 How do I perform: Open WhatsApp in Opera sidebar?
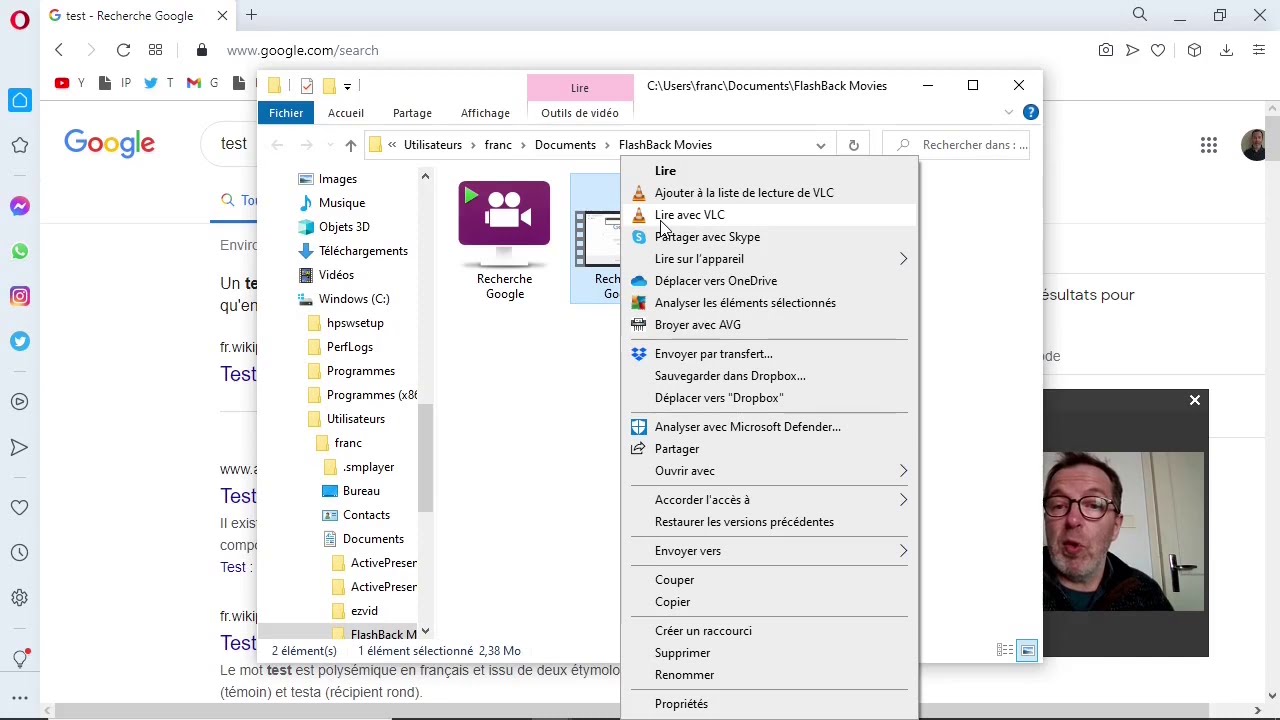20,251
